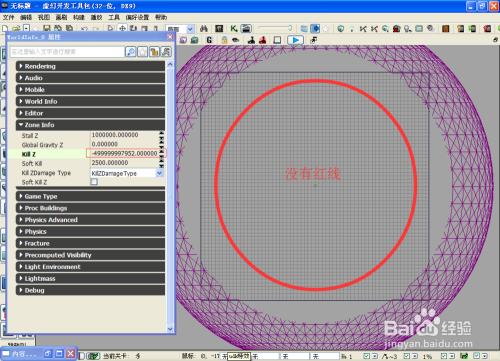Click the properties search text field

pyautogui.click(x=67, y=52)
